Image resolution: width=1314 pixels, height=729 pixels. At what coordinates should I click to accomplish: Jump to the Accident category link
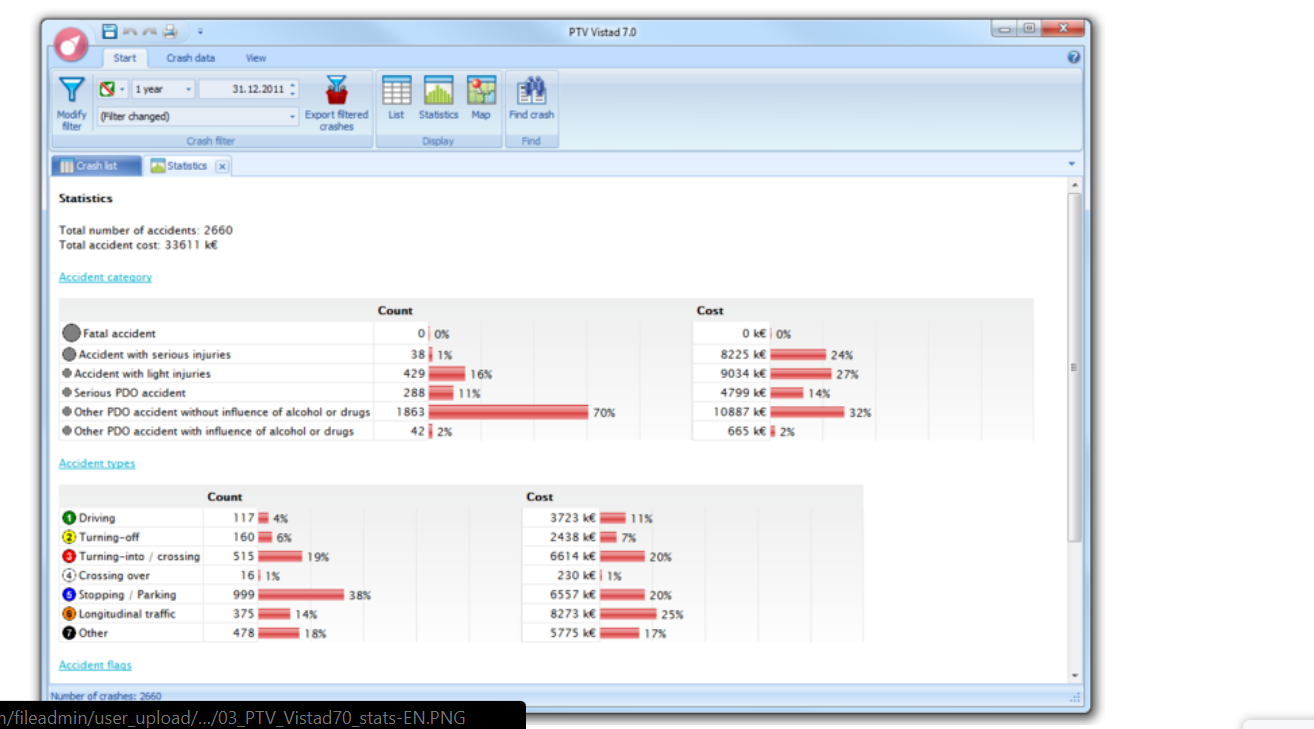(x=105, y=277)
